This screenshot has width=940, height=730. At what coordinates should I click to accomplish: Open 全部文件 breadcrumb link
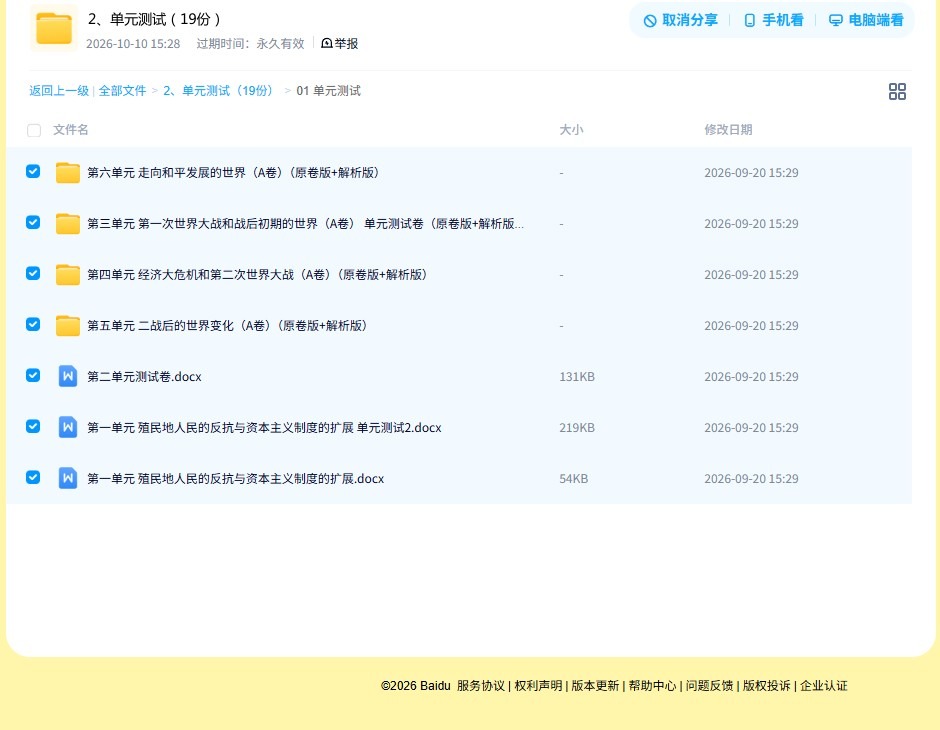pos(122,91)
